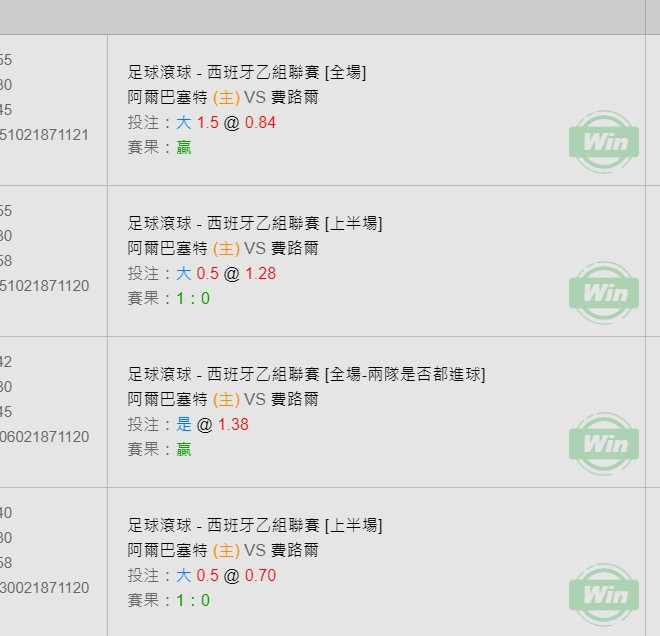660x636 pixels.
Task: Click the 賽果：贏 result under 是 @ 1.38
Action: pyautogui.click(x=160, y=449)
